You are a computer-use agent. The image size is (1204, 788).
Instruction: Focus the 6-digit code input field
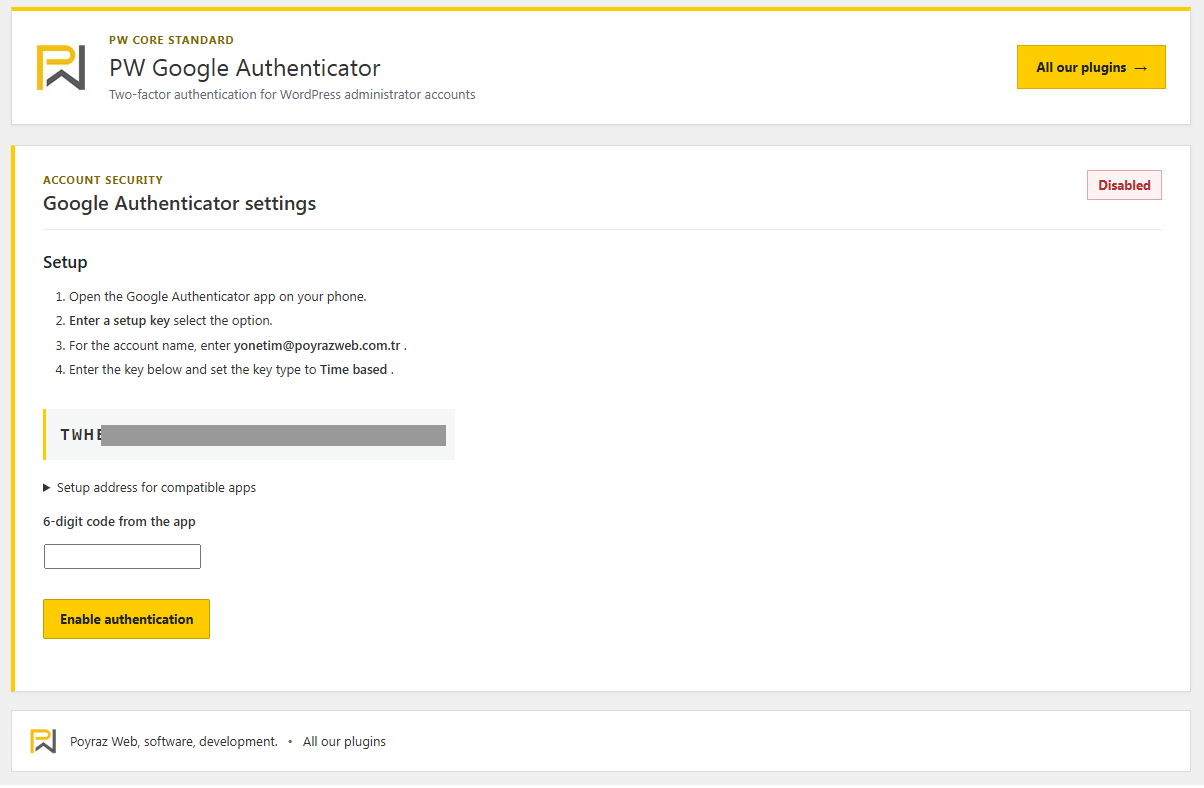click(122, 556)
